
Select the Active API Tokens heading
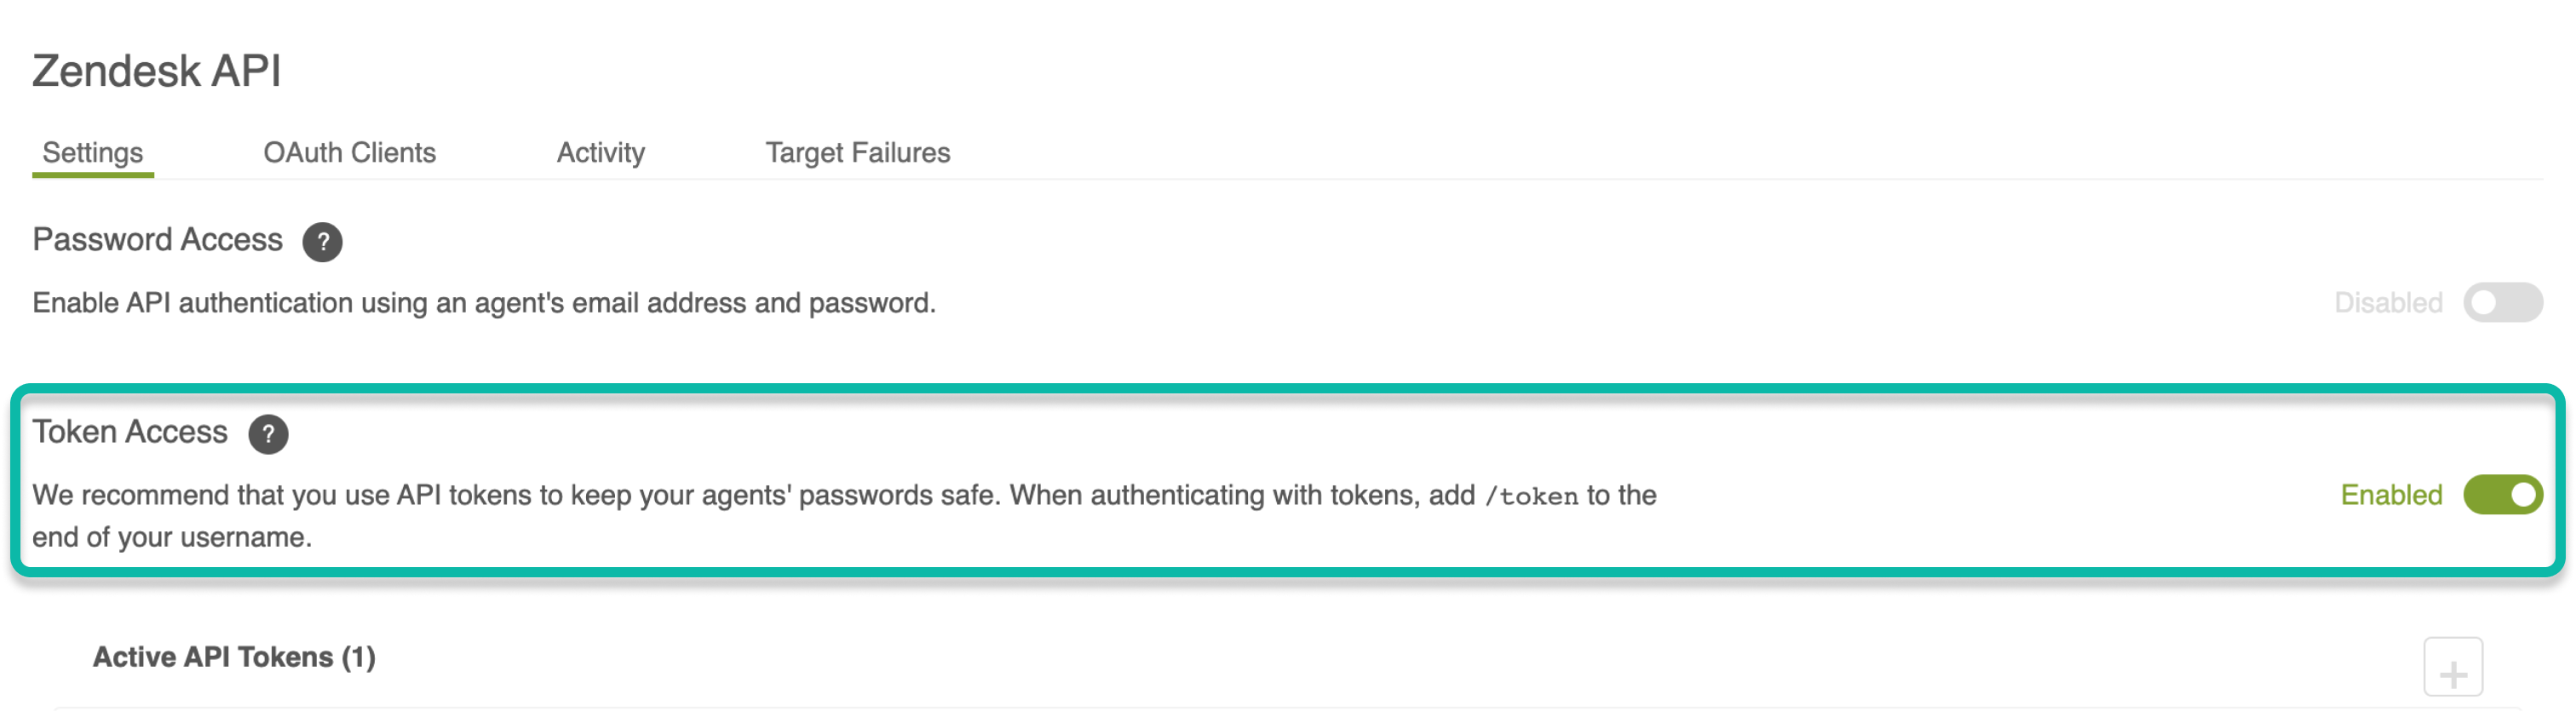pos(234,657)
